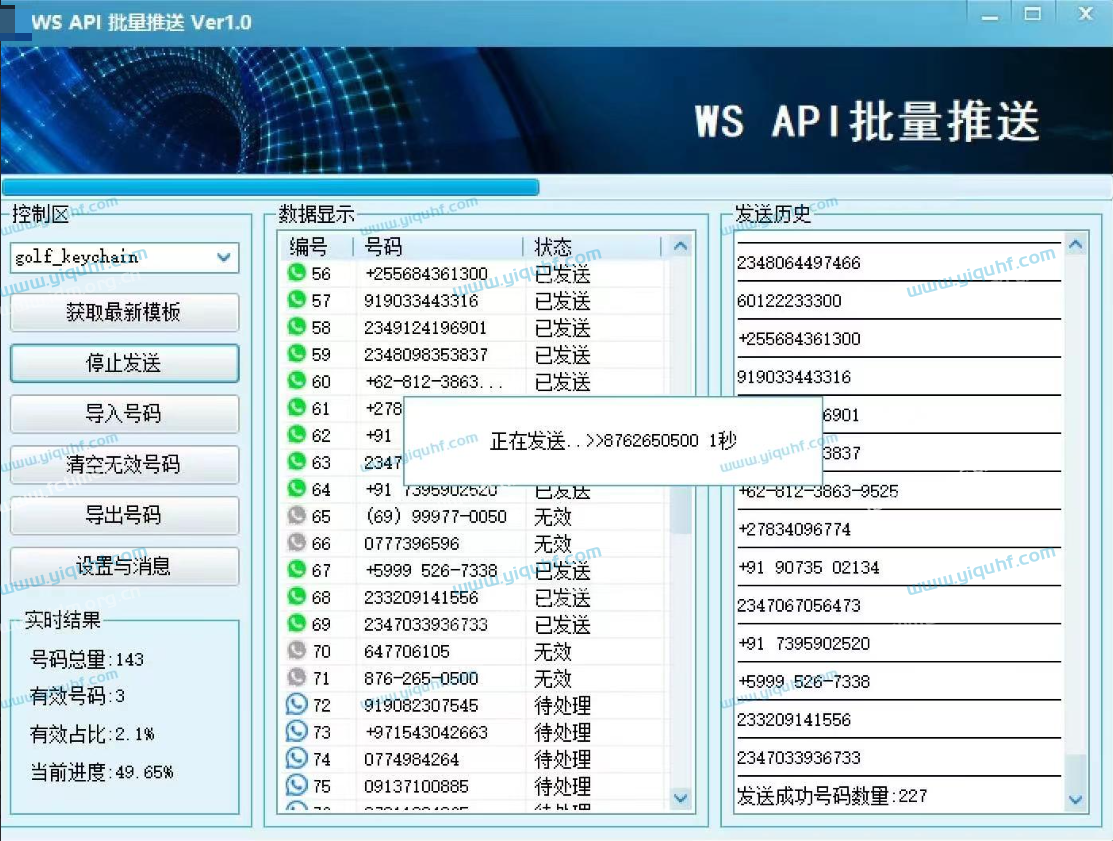Click history entry +27834096774
Screen dimensions: 1113x841
(x=794, y=529)
